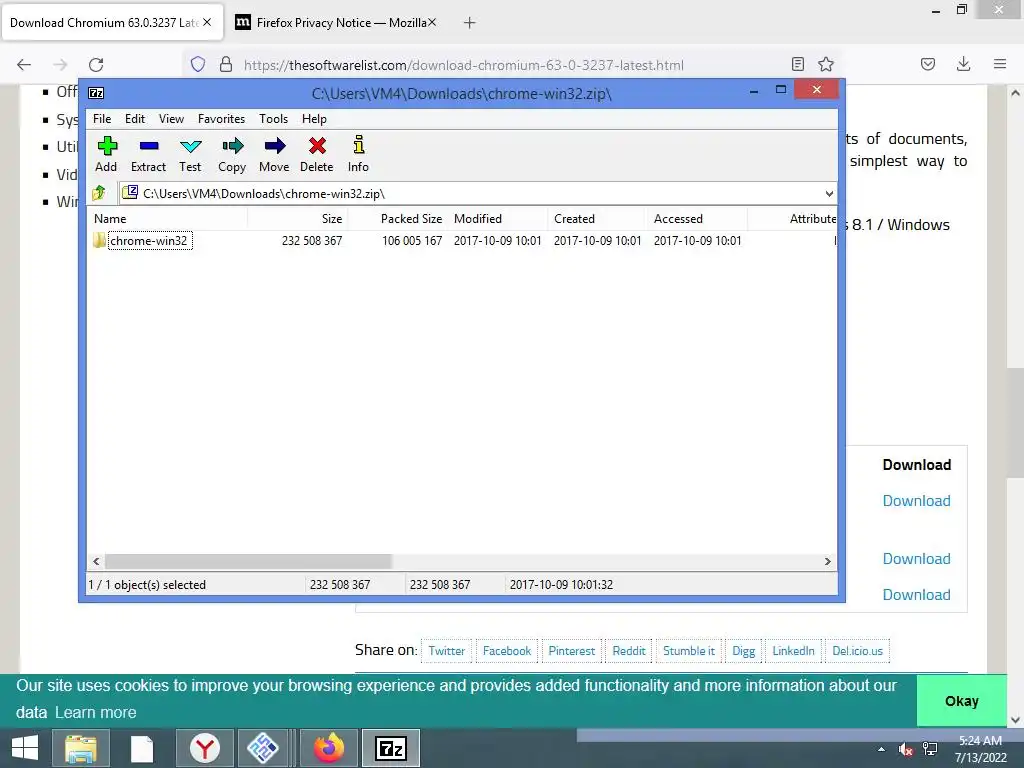Toggle Firefox reader view
Viewport: 1024px width, 768px height.
[797, 64]
